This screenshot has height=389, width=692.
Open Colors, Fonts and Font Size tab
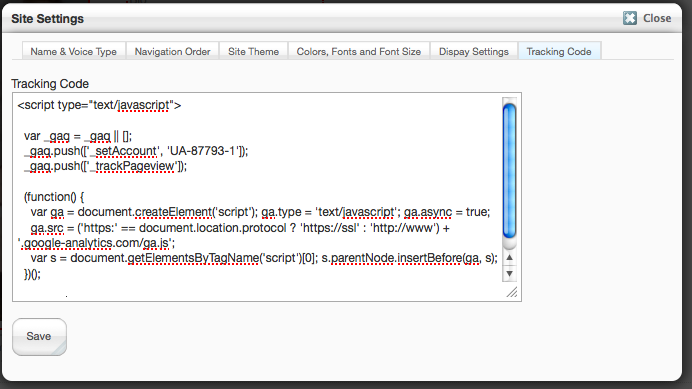tap(359, 51)
